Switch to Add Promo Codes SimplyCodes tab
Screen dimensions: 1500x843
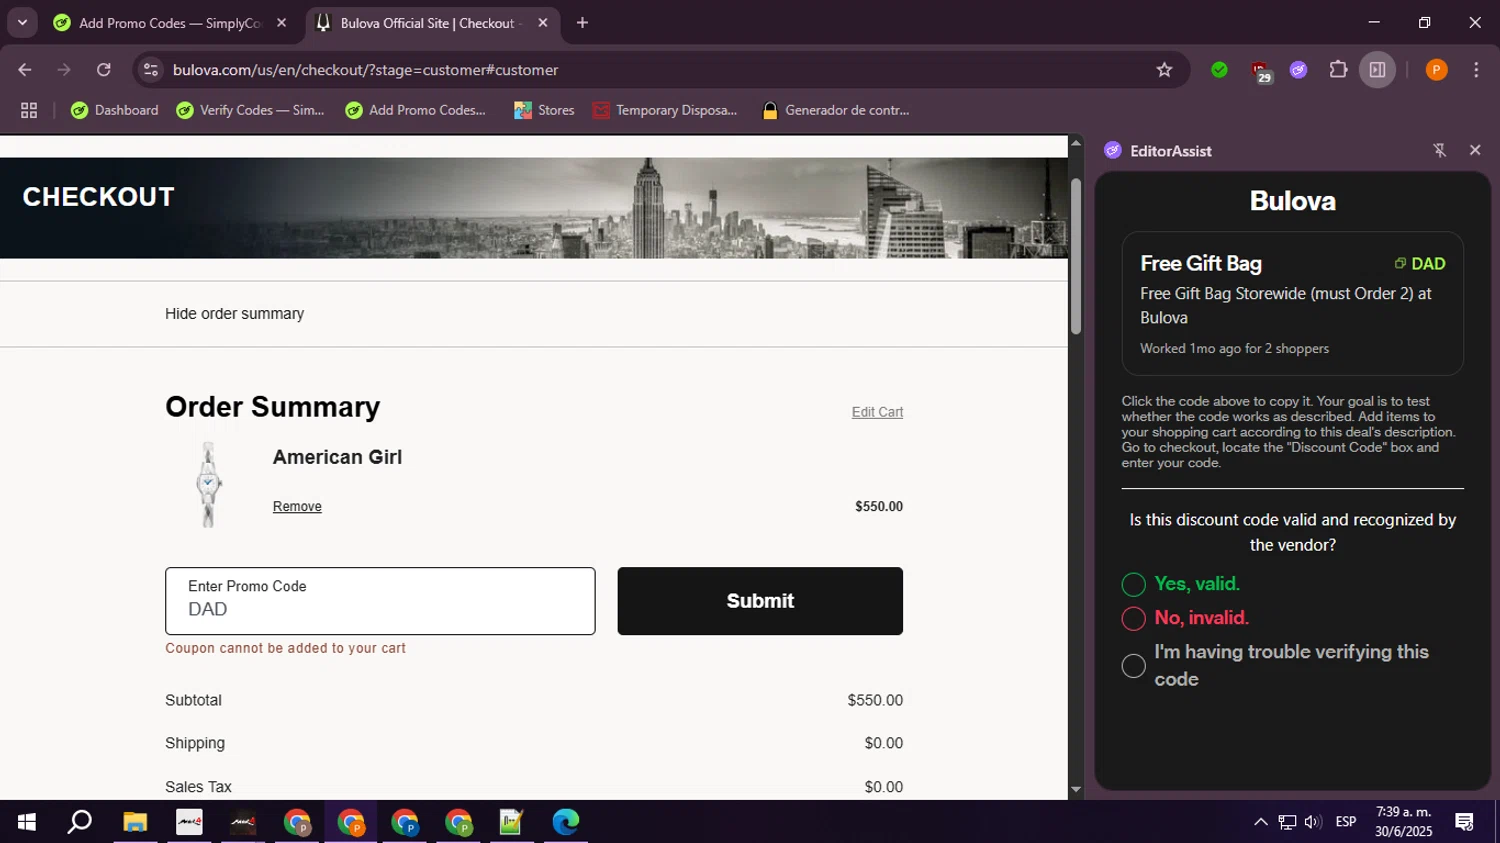point(170,23)
